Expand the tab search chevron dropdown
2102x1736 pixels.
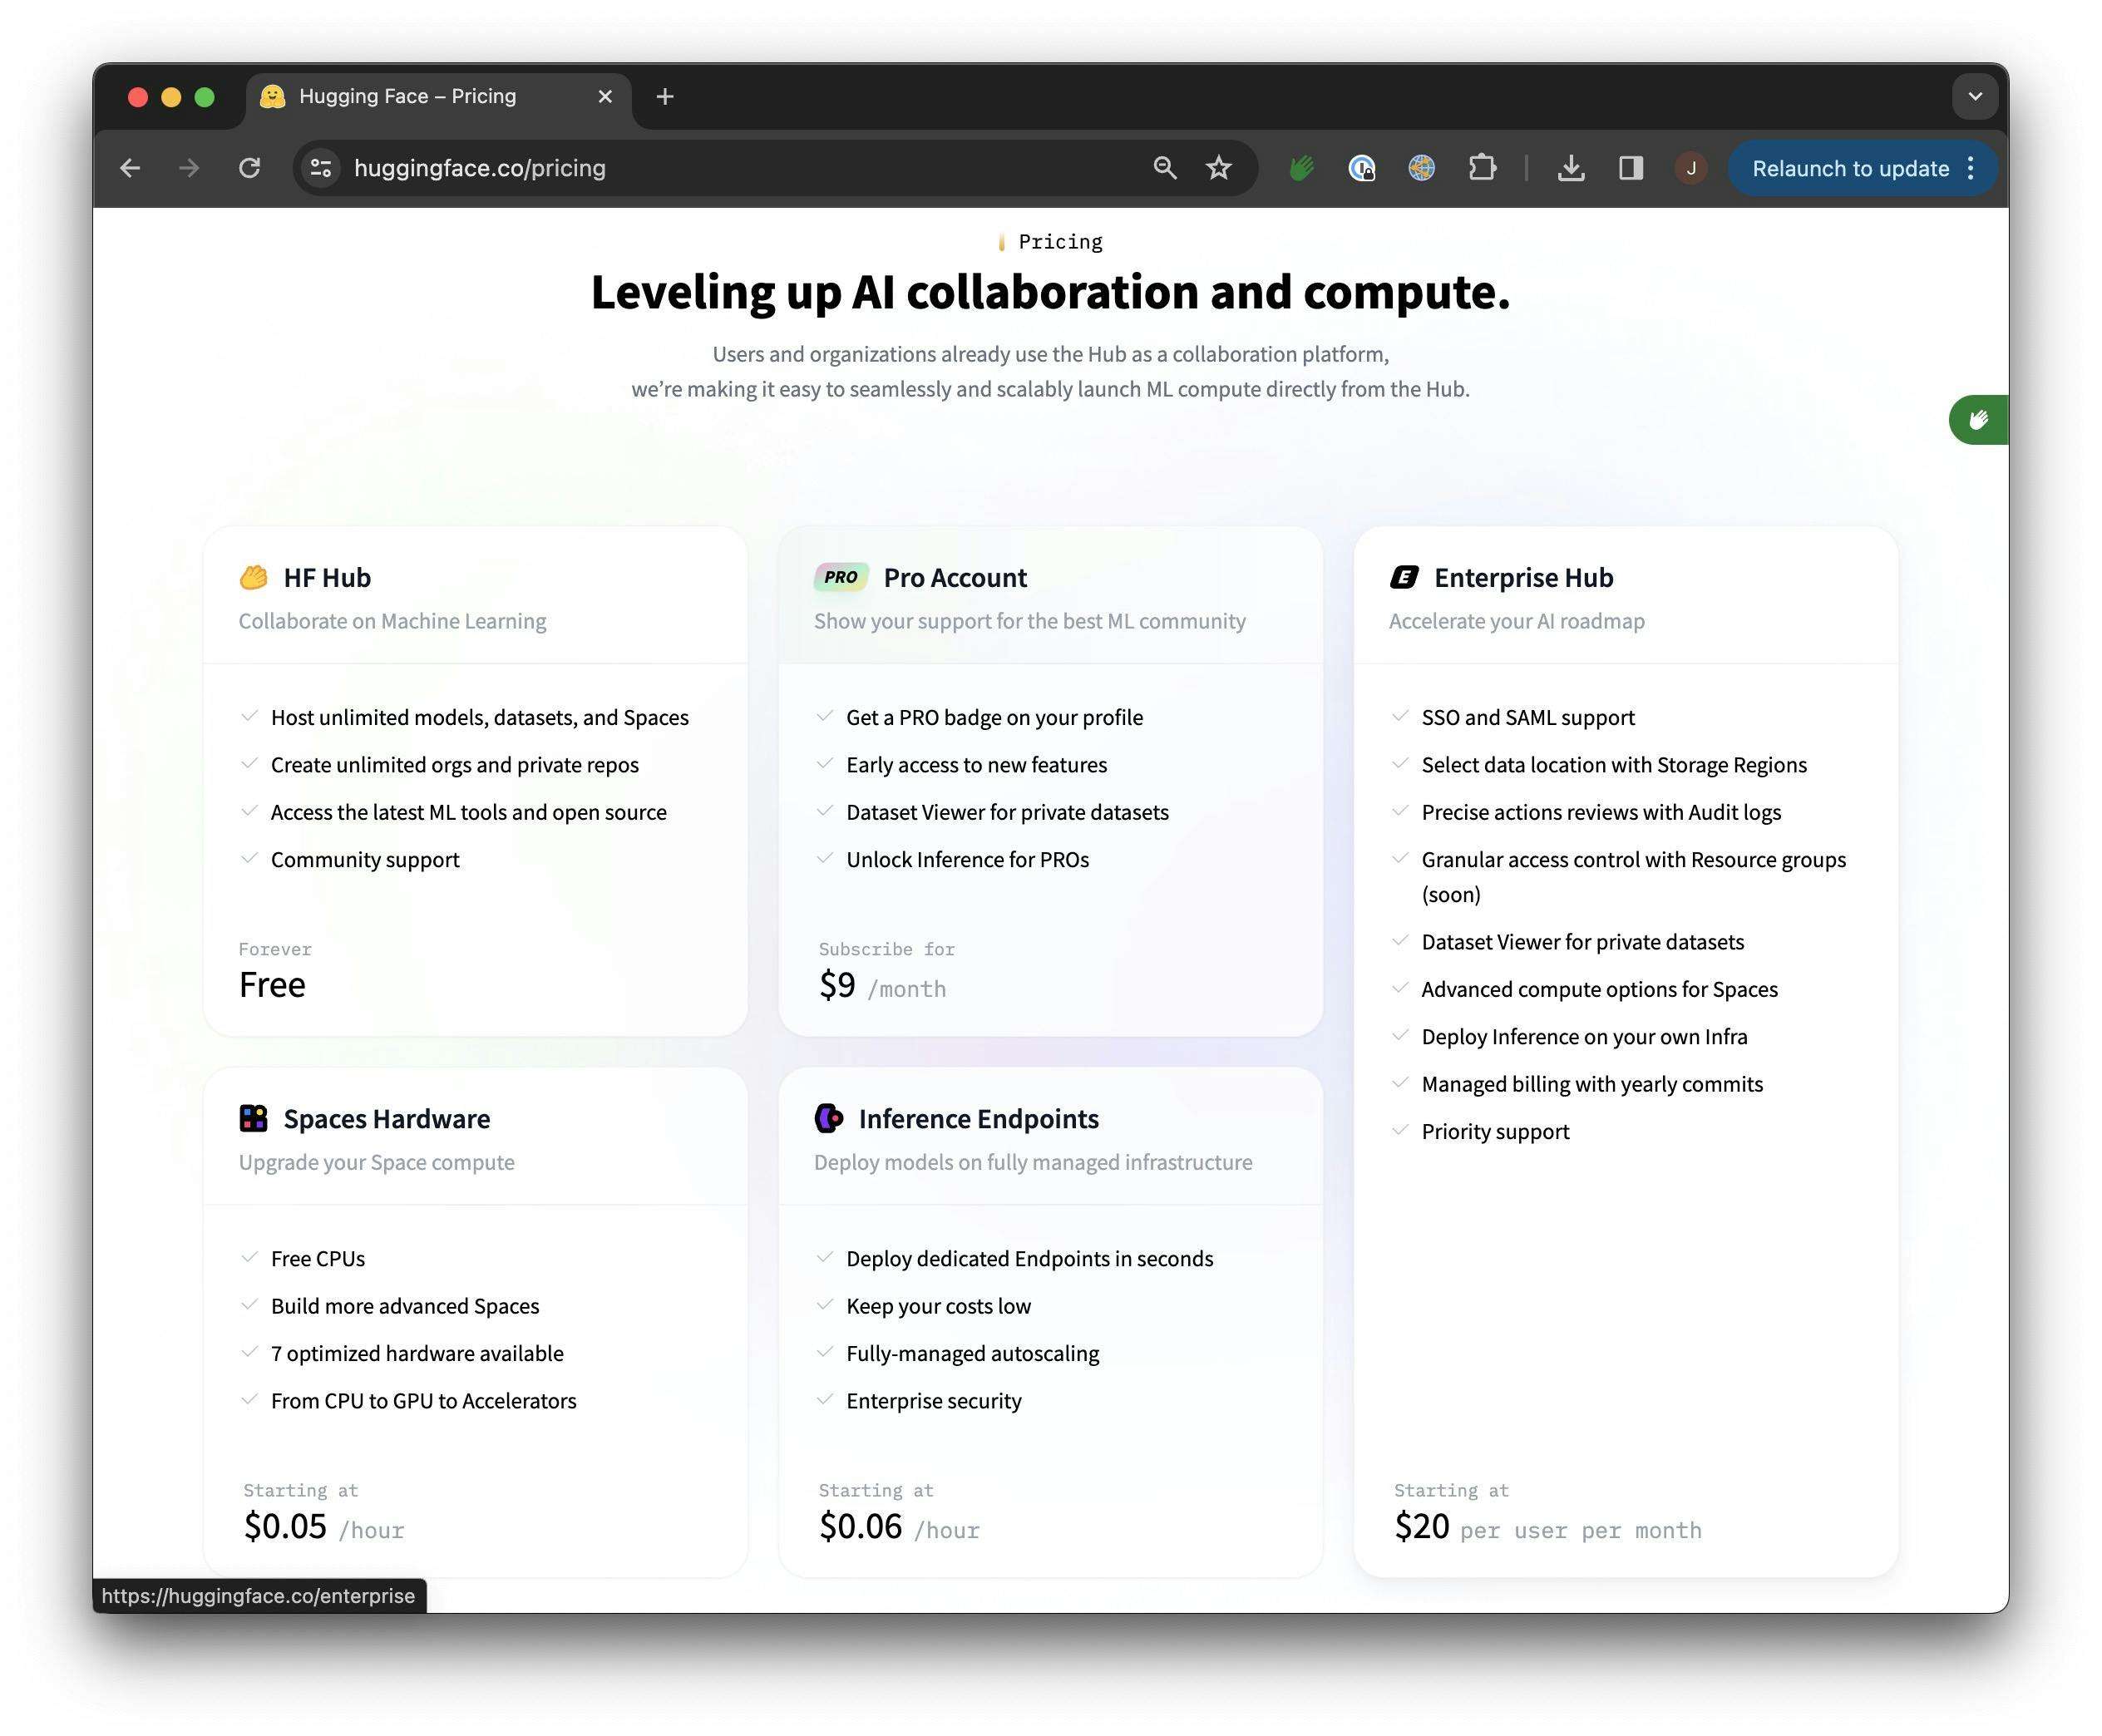[x=1974, y=97]
